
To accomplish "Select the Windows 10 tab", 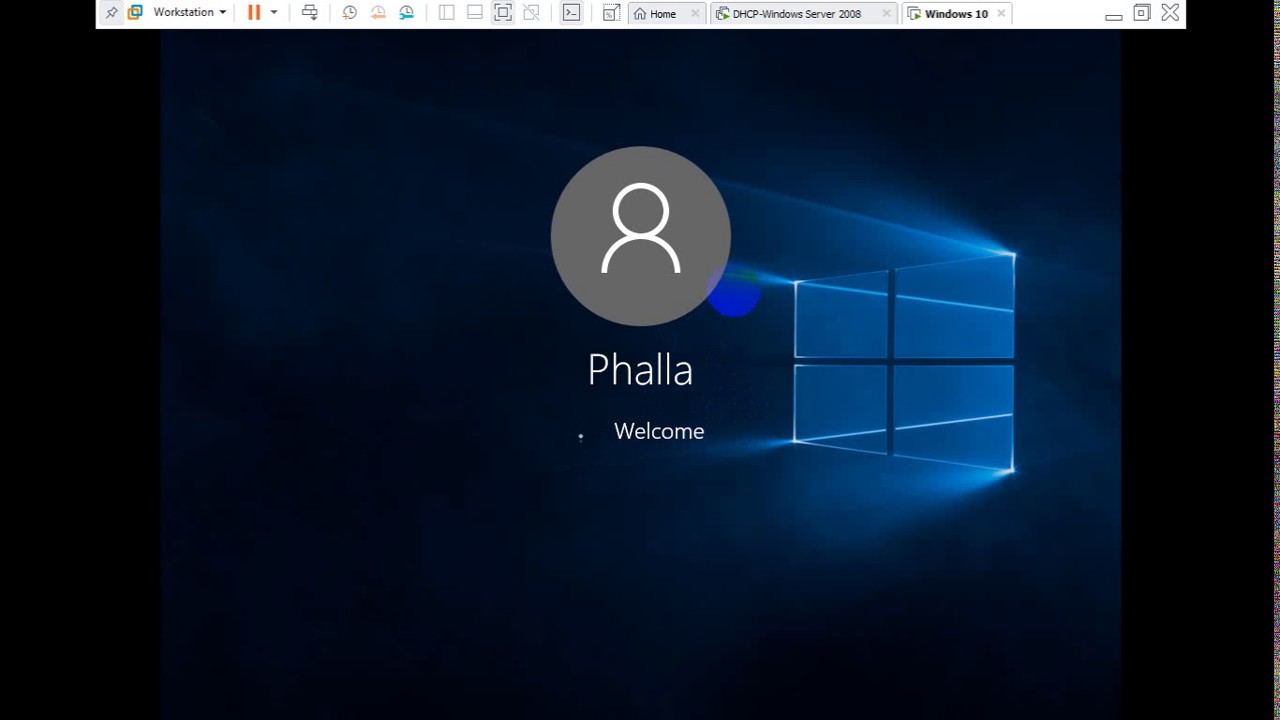I will (955, 14).
